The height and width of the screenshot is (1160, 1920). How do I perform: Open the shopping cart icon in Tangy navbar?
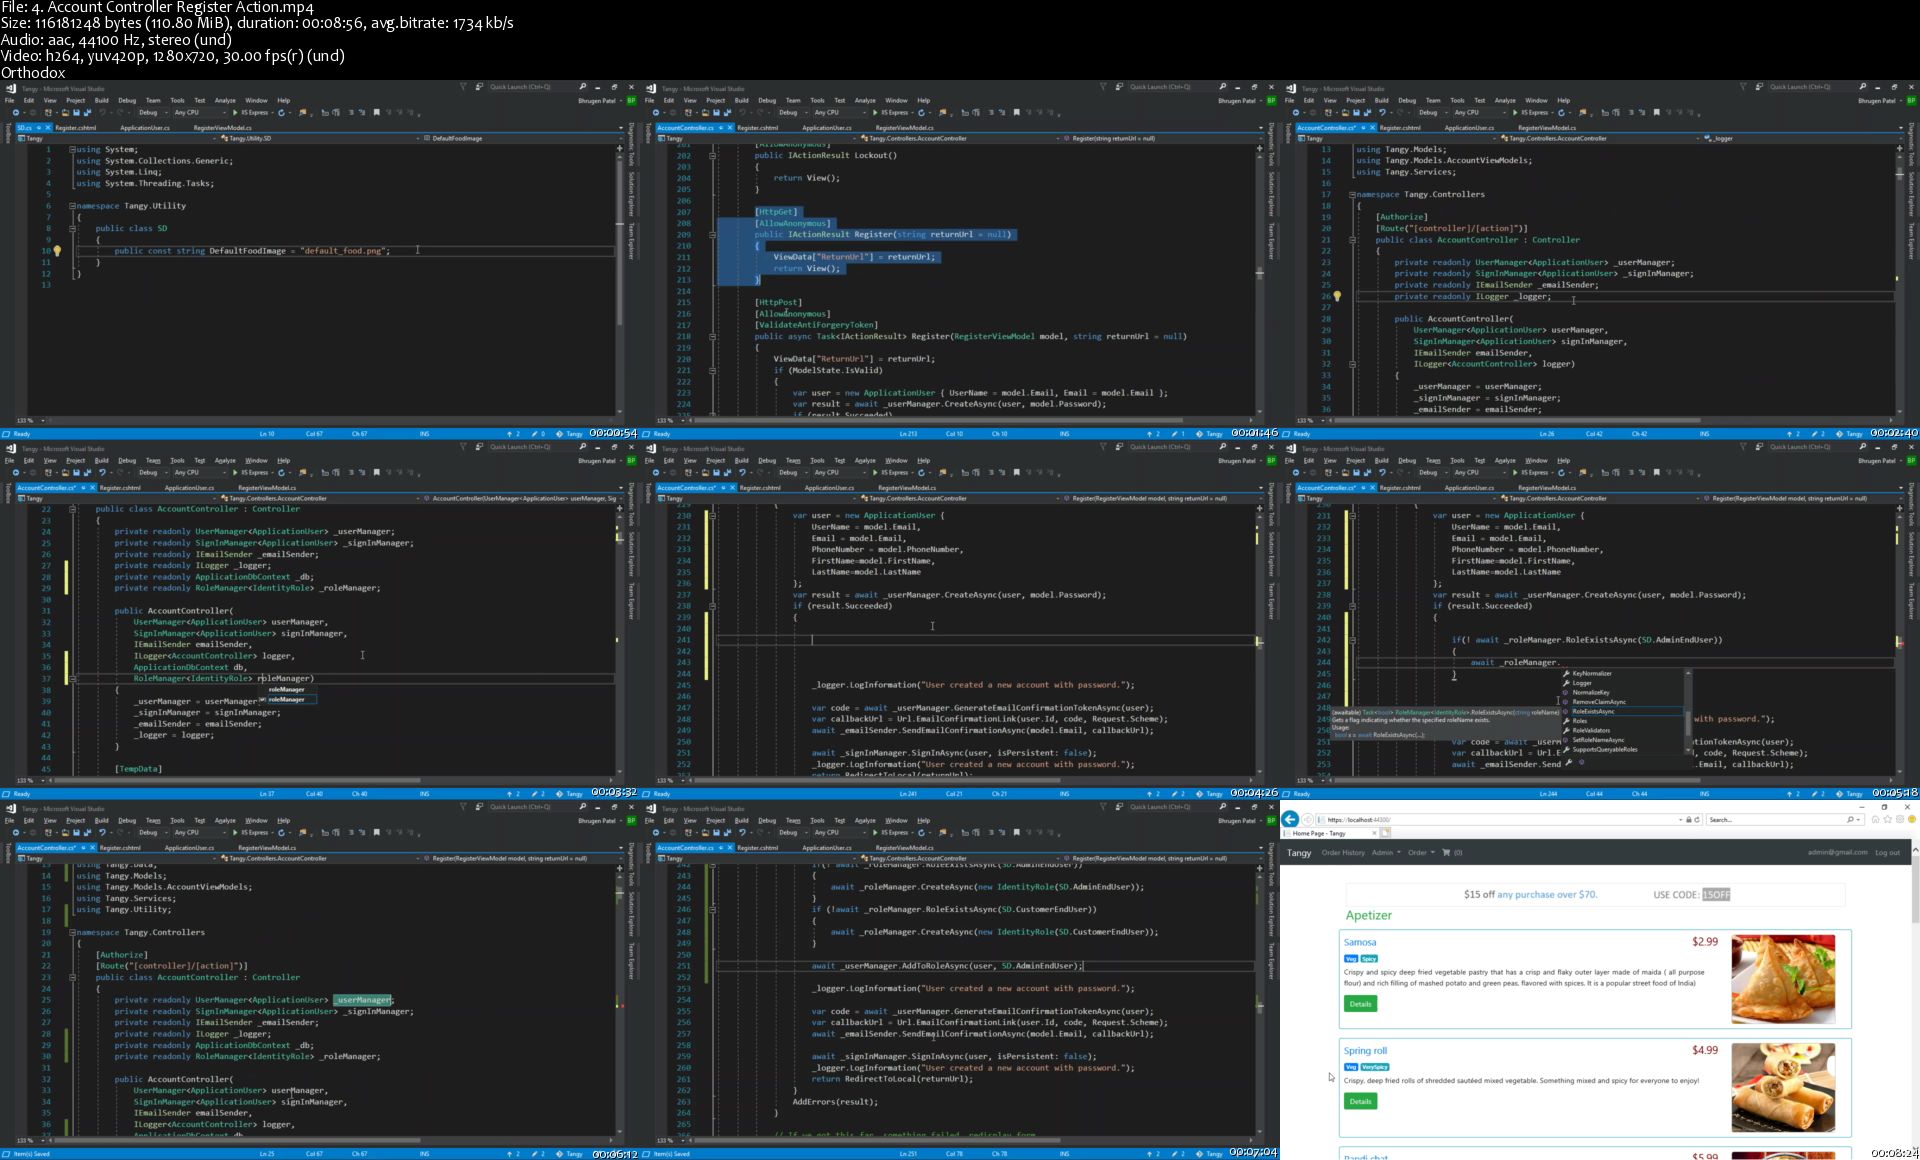pos(1445,853)
